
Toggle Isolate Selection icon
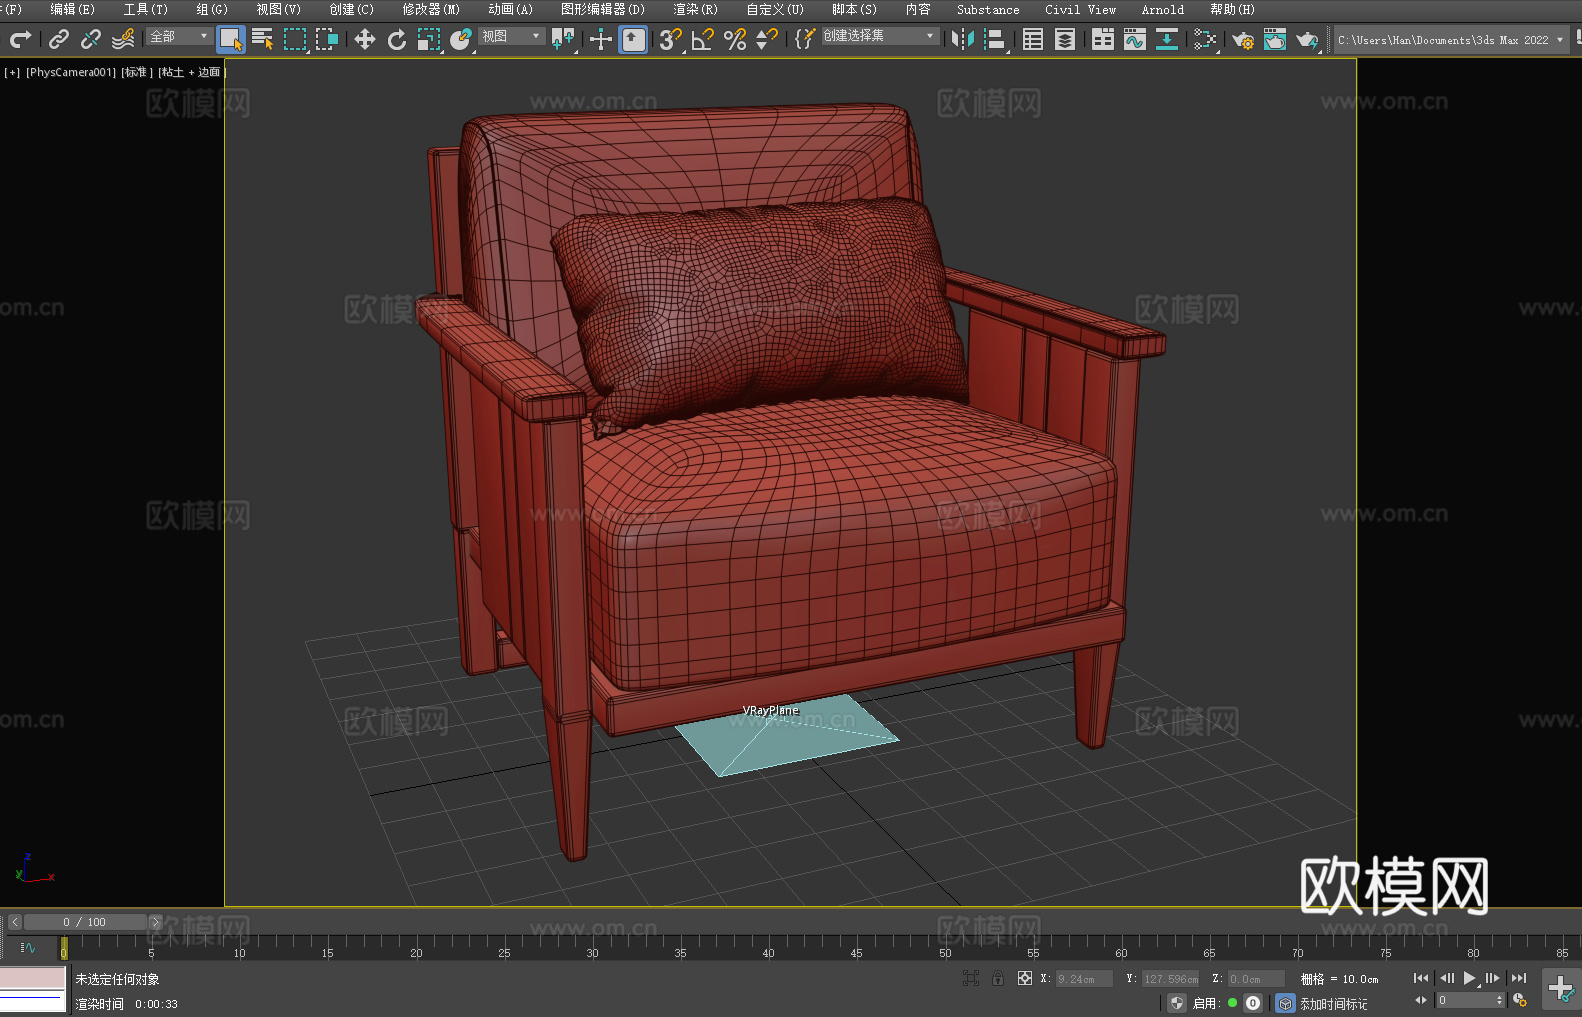(x=970, y=978)
